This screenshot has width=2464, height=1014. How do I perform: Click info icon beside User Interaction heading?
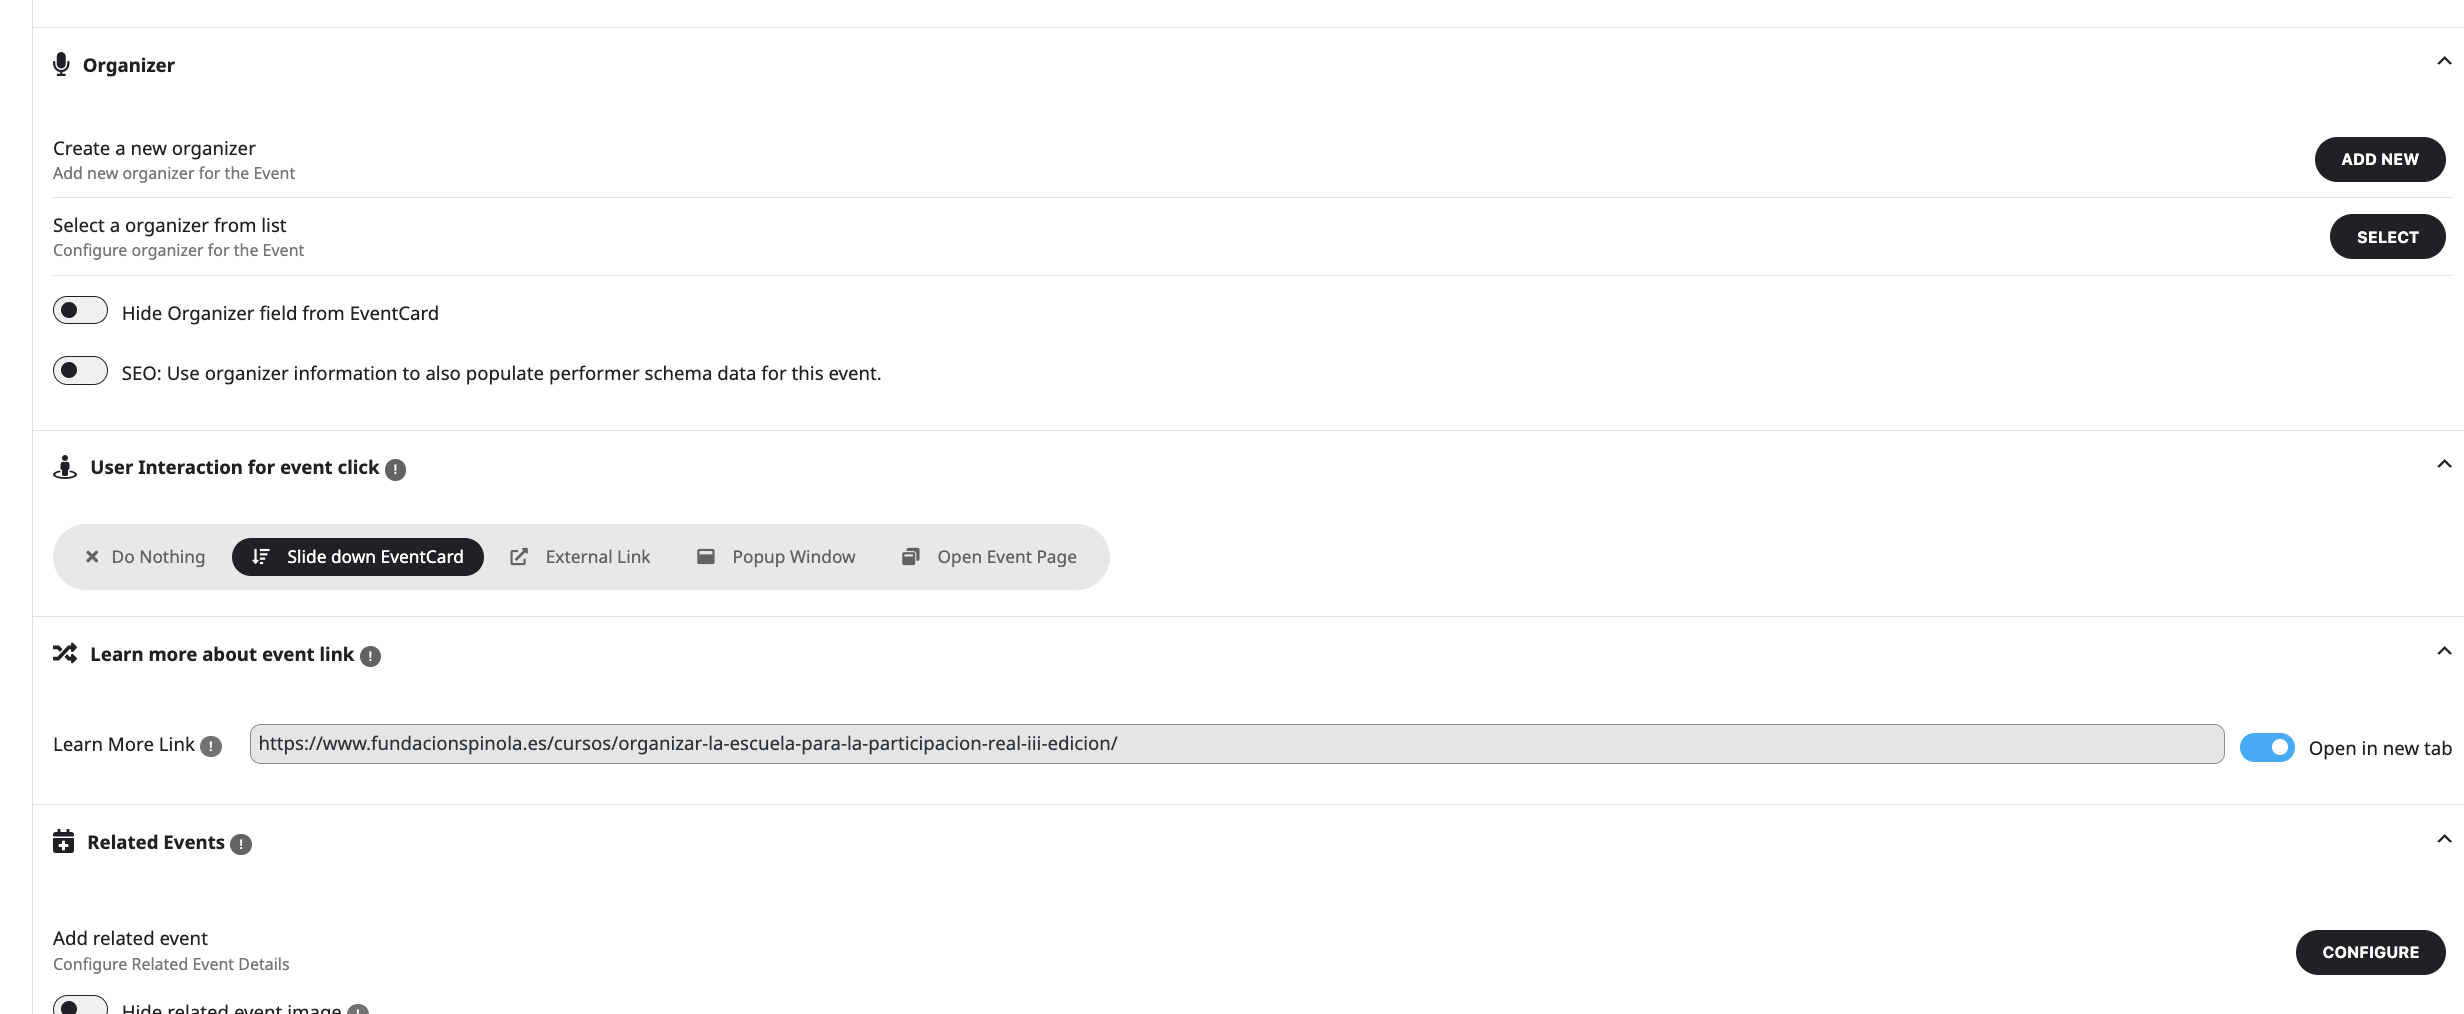coord(396,469)
